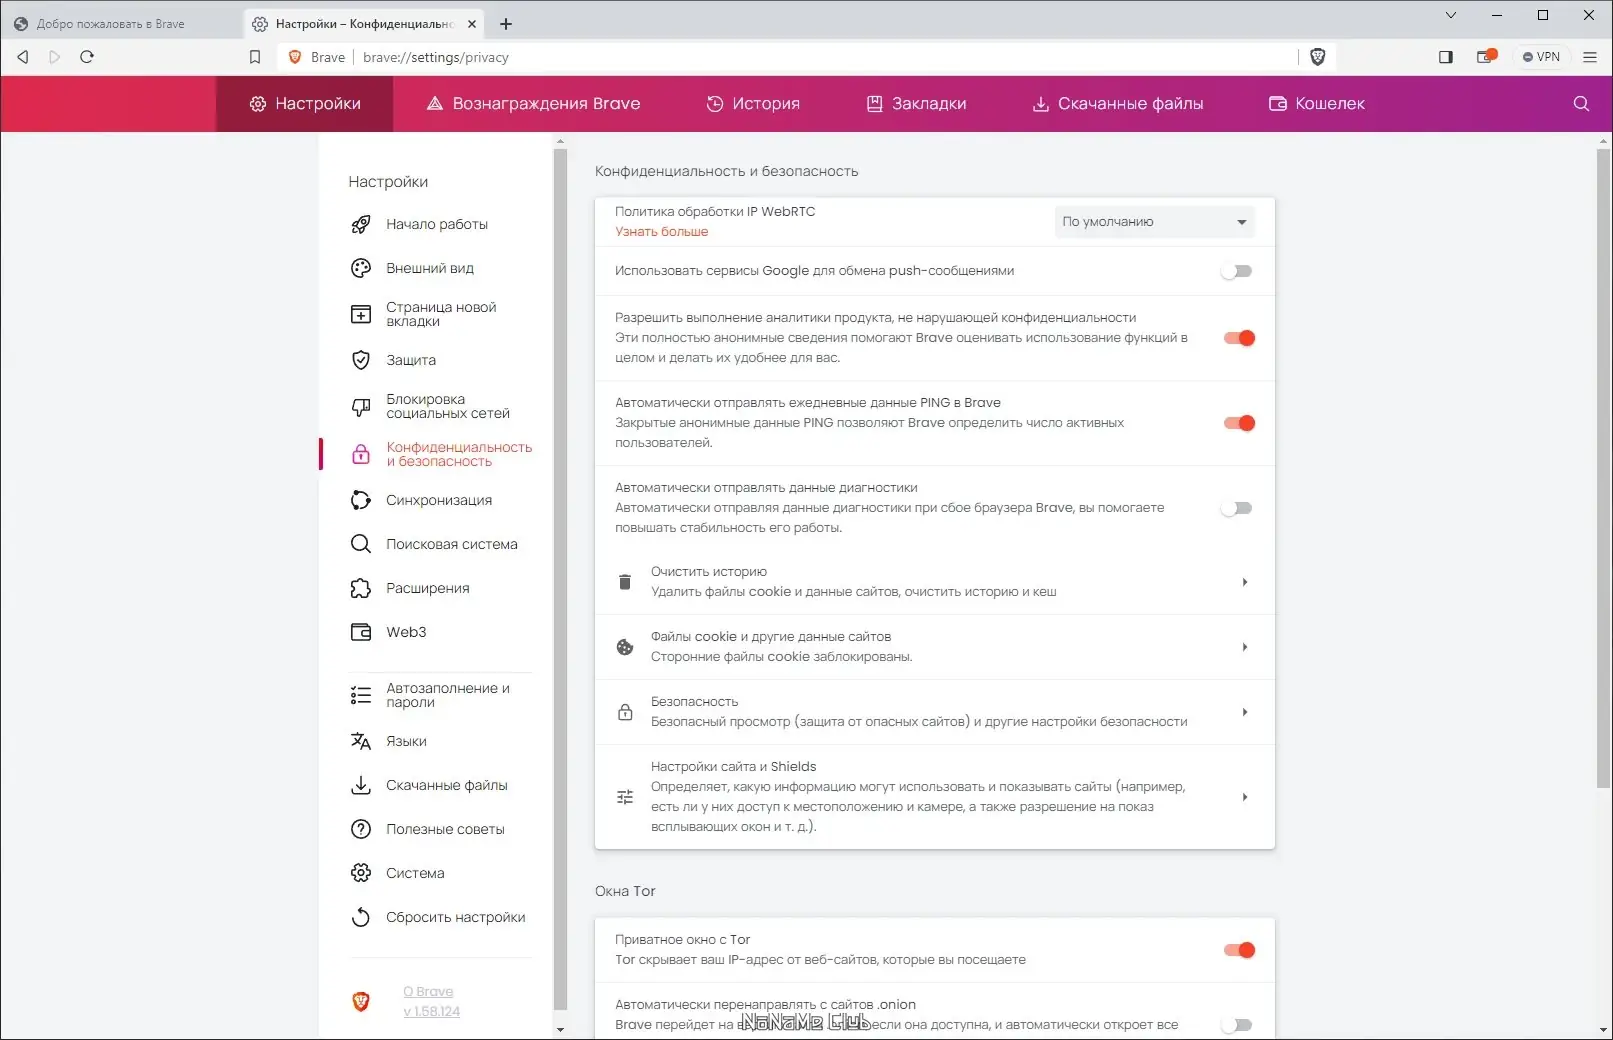Click the main page vertical scrollbar
Image resolution: width=1613 pixels, height=1040 pixels.
tap(1604, 467)
